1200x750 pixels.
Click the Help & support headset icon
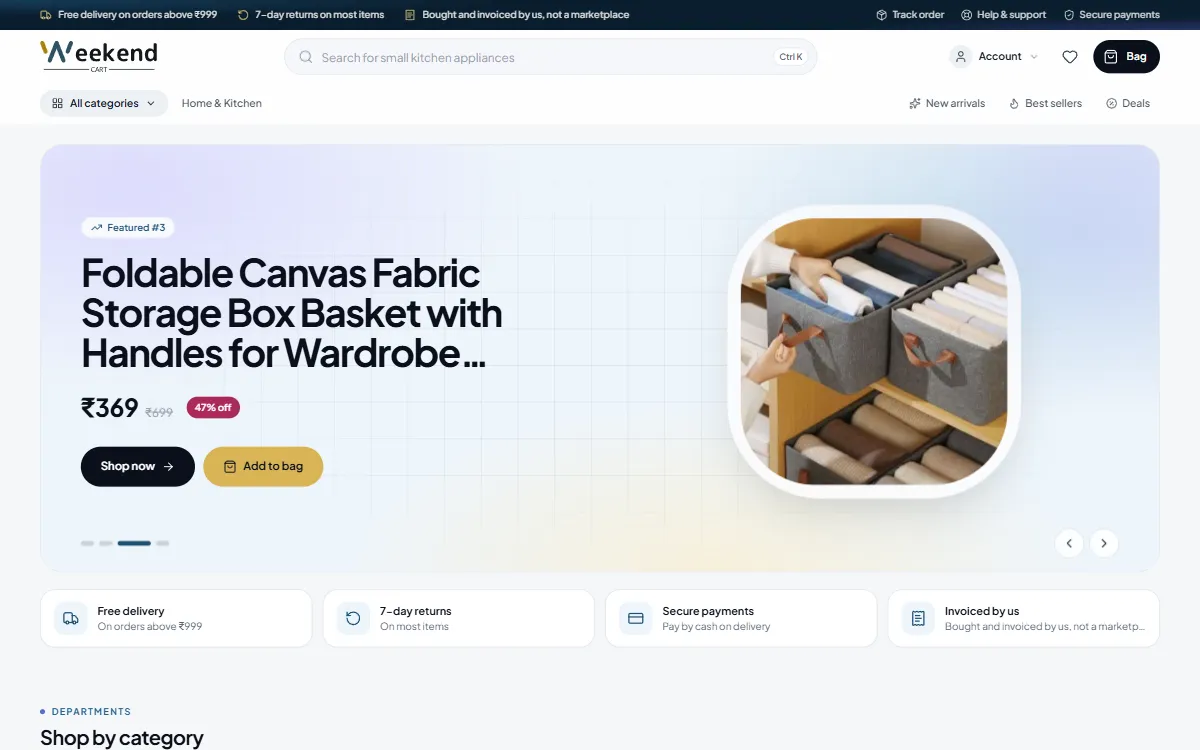[966, 15]
